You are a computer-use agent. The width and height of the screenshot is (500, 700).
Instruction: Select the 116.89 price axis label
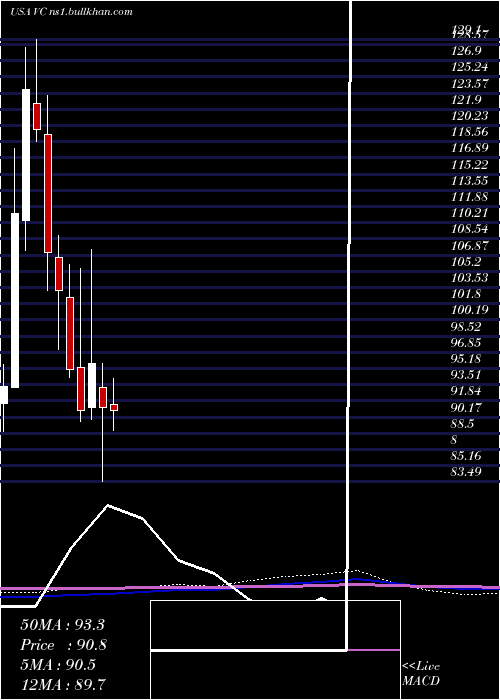point(470,148)
